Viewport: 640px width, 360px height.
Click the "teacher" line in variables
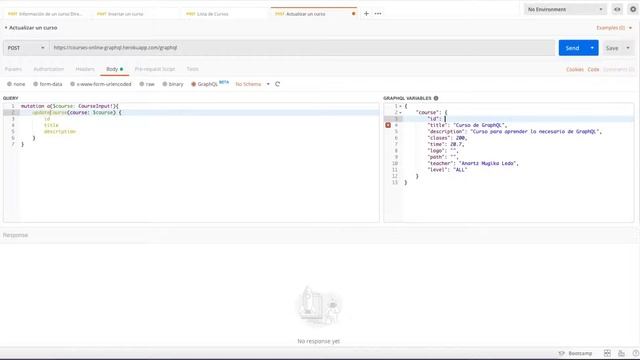tap(473, 163)
